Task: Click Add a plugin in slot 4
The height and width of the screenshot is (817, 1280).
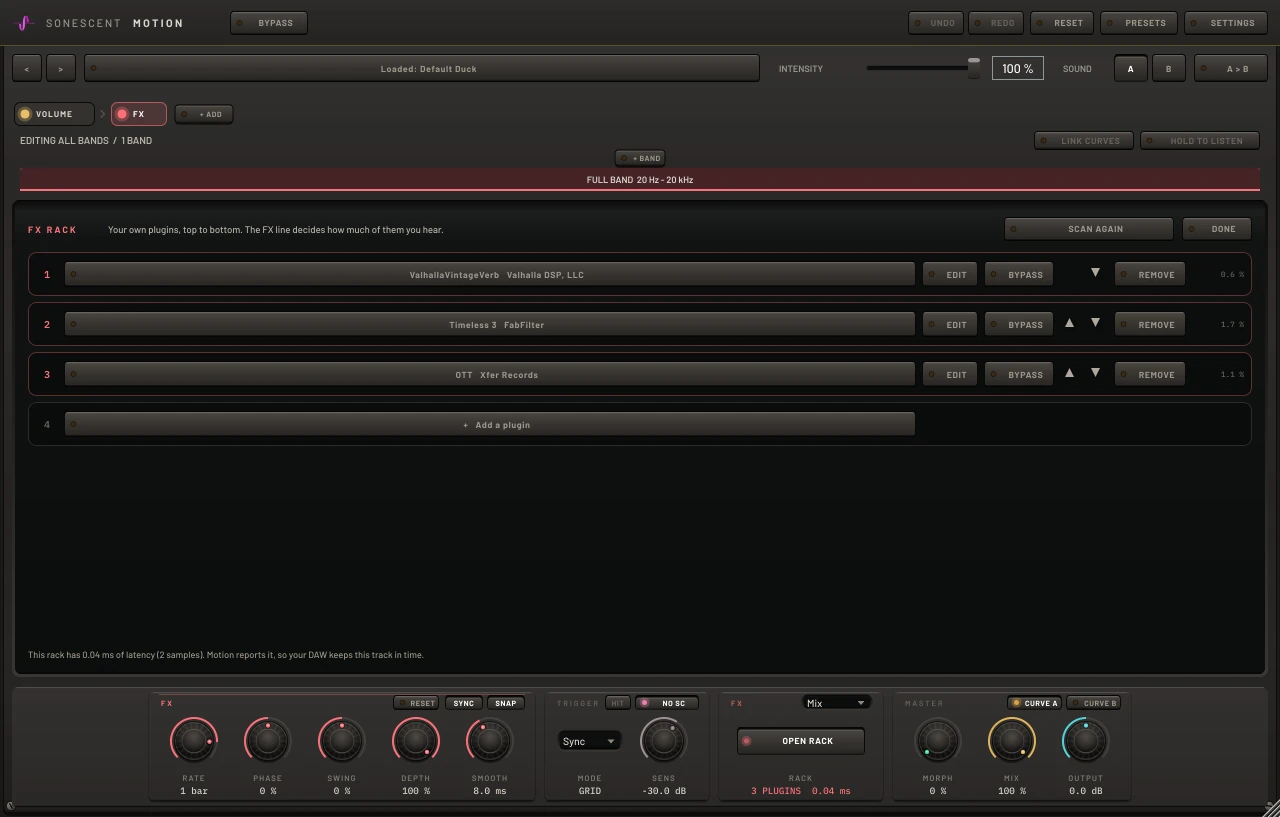Action: 490,425
